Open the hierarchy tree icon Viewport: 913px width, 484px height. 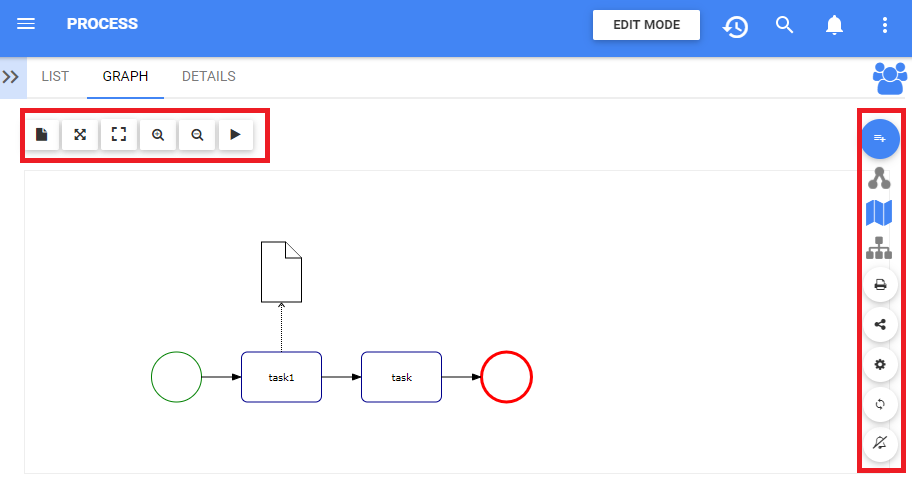880,247
